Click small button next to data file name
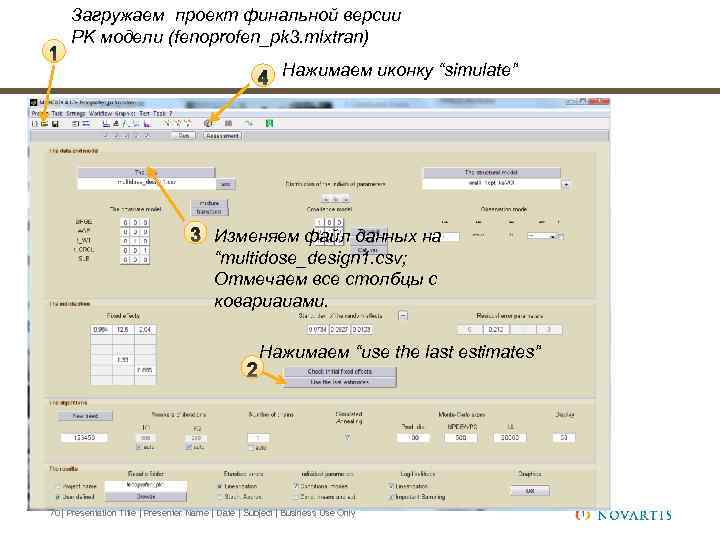 (x=225, y=184)
